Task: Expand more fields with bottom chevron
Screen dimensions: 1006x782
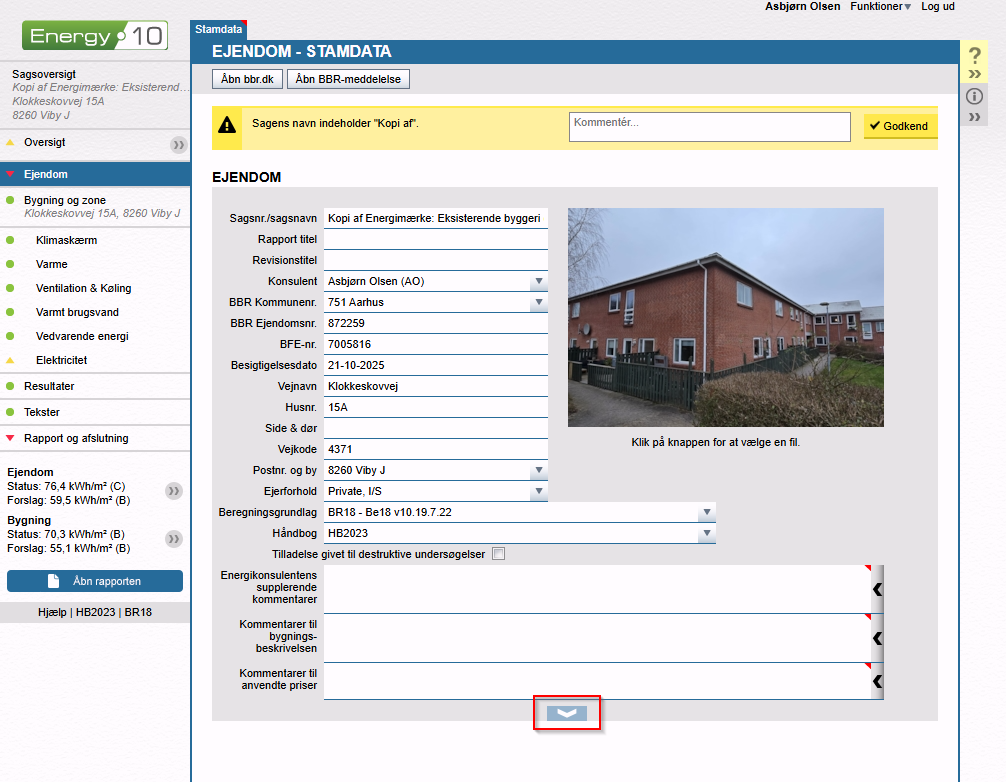Action: tap(567, 713)
